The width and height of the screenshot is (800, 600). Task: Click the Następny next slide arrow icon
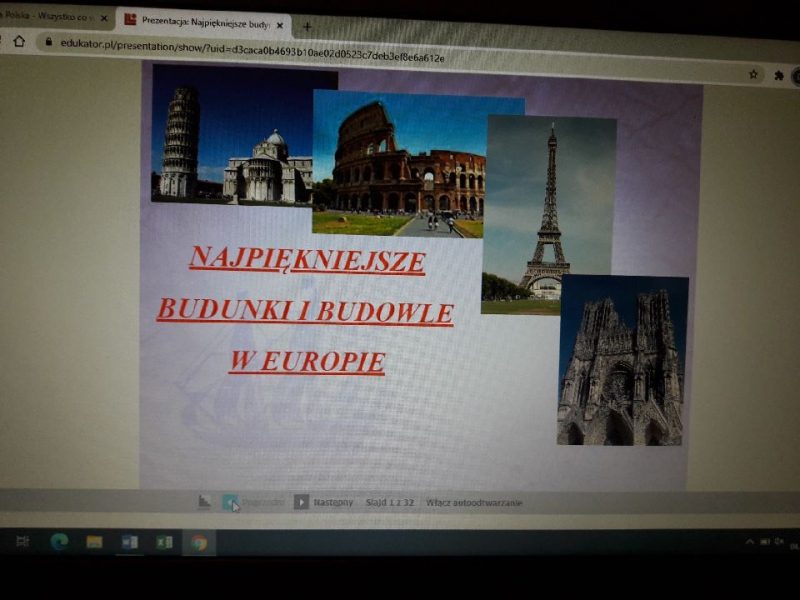[x=301, y=502]
